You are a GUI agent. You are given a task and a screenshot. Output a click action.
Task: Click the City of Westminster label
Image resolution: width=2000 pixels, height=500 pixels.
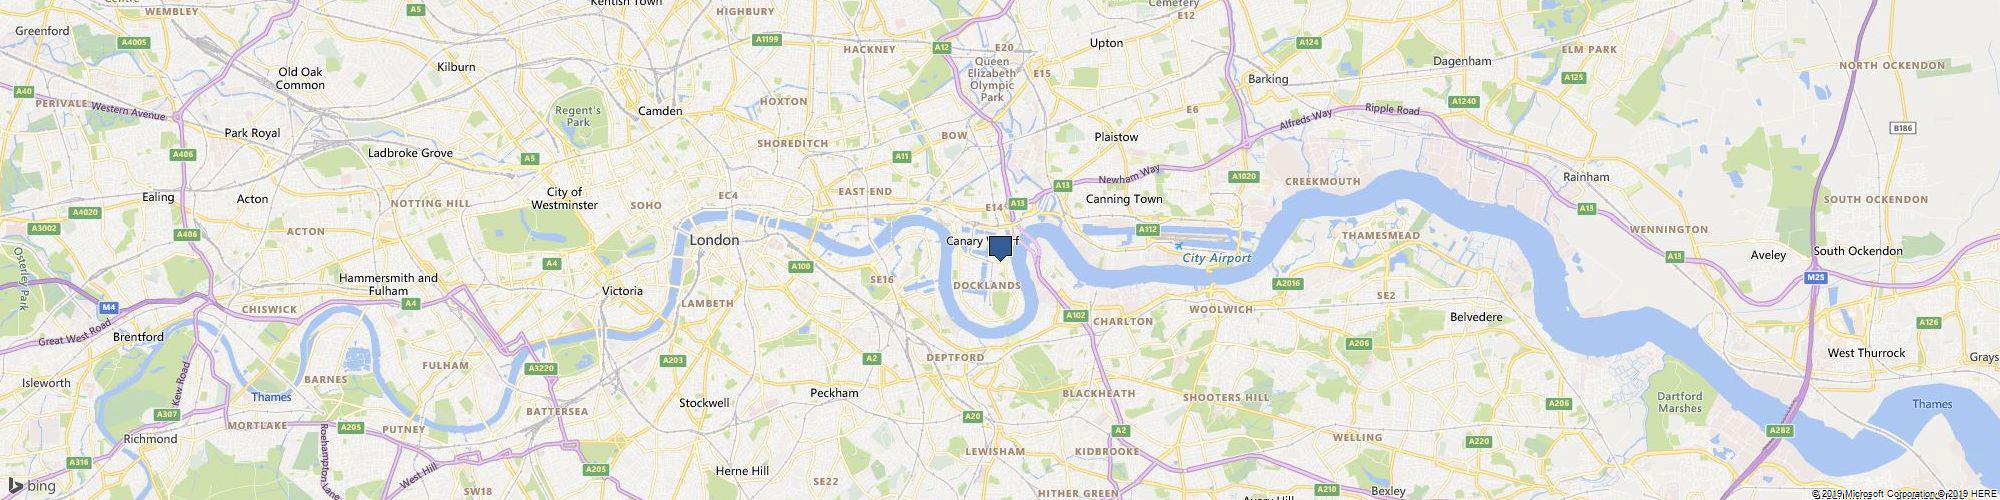(x=572, y=198)
